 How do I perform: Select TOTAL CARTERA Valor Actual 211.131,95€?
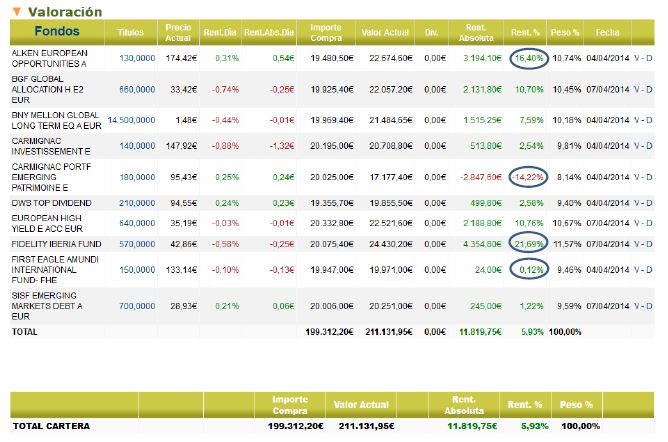click(x=366, y=426)
